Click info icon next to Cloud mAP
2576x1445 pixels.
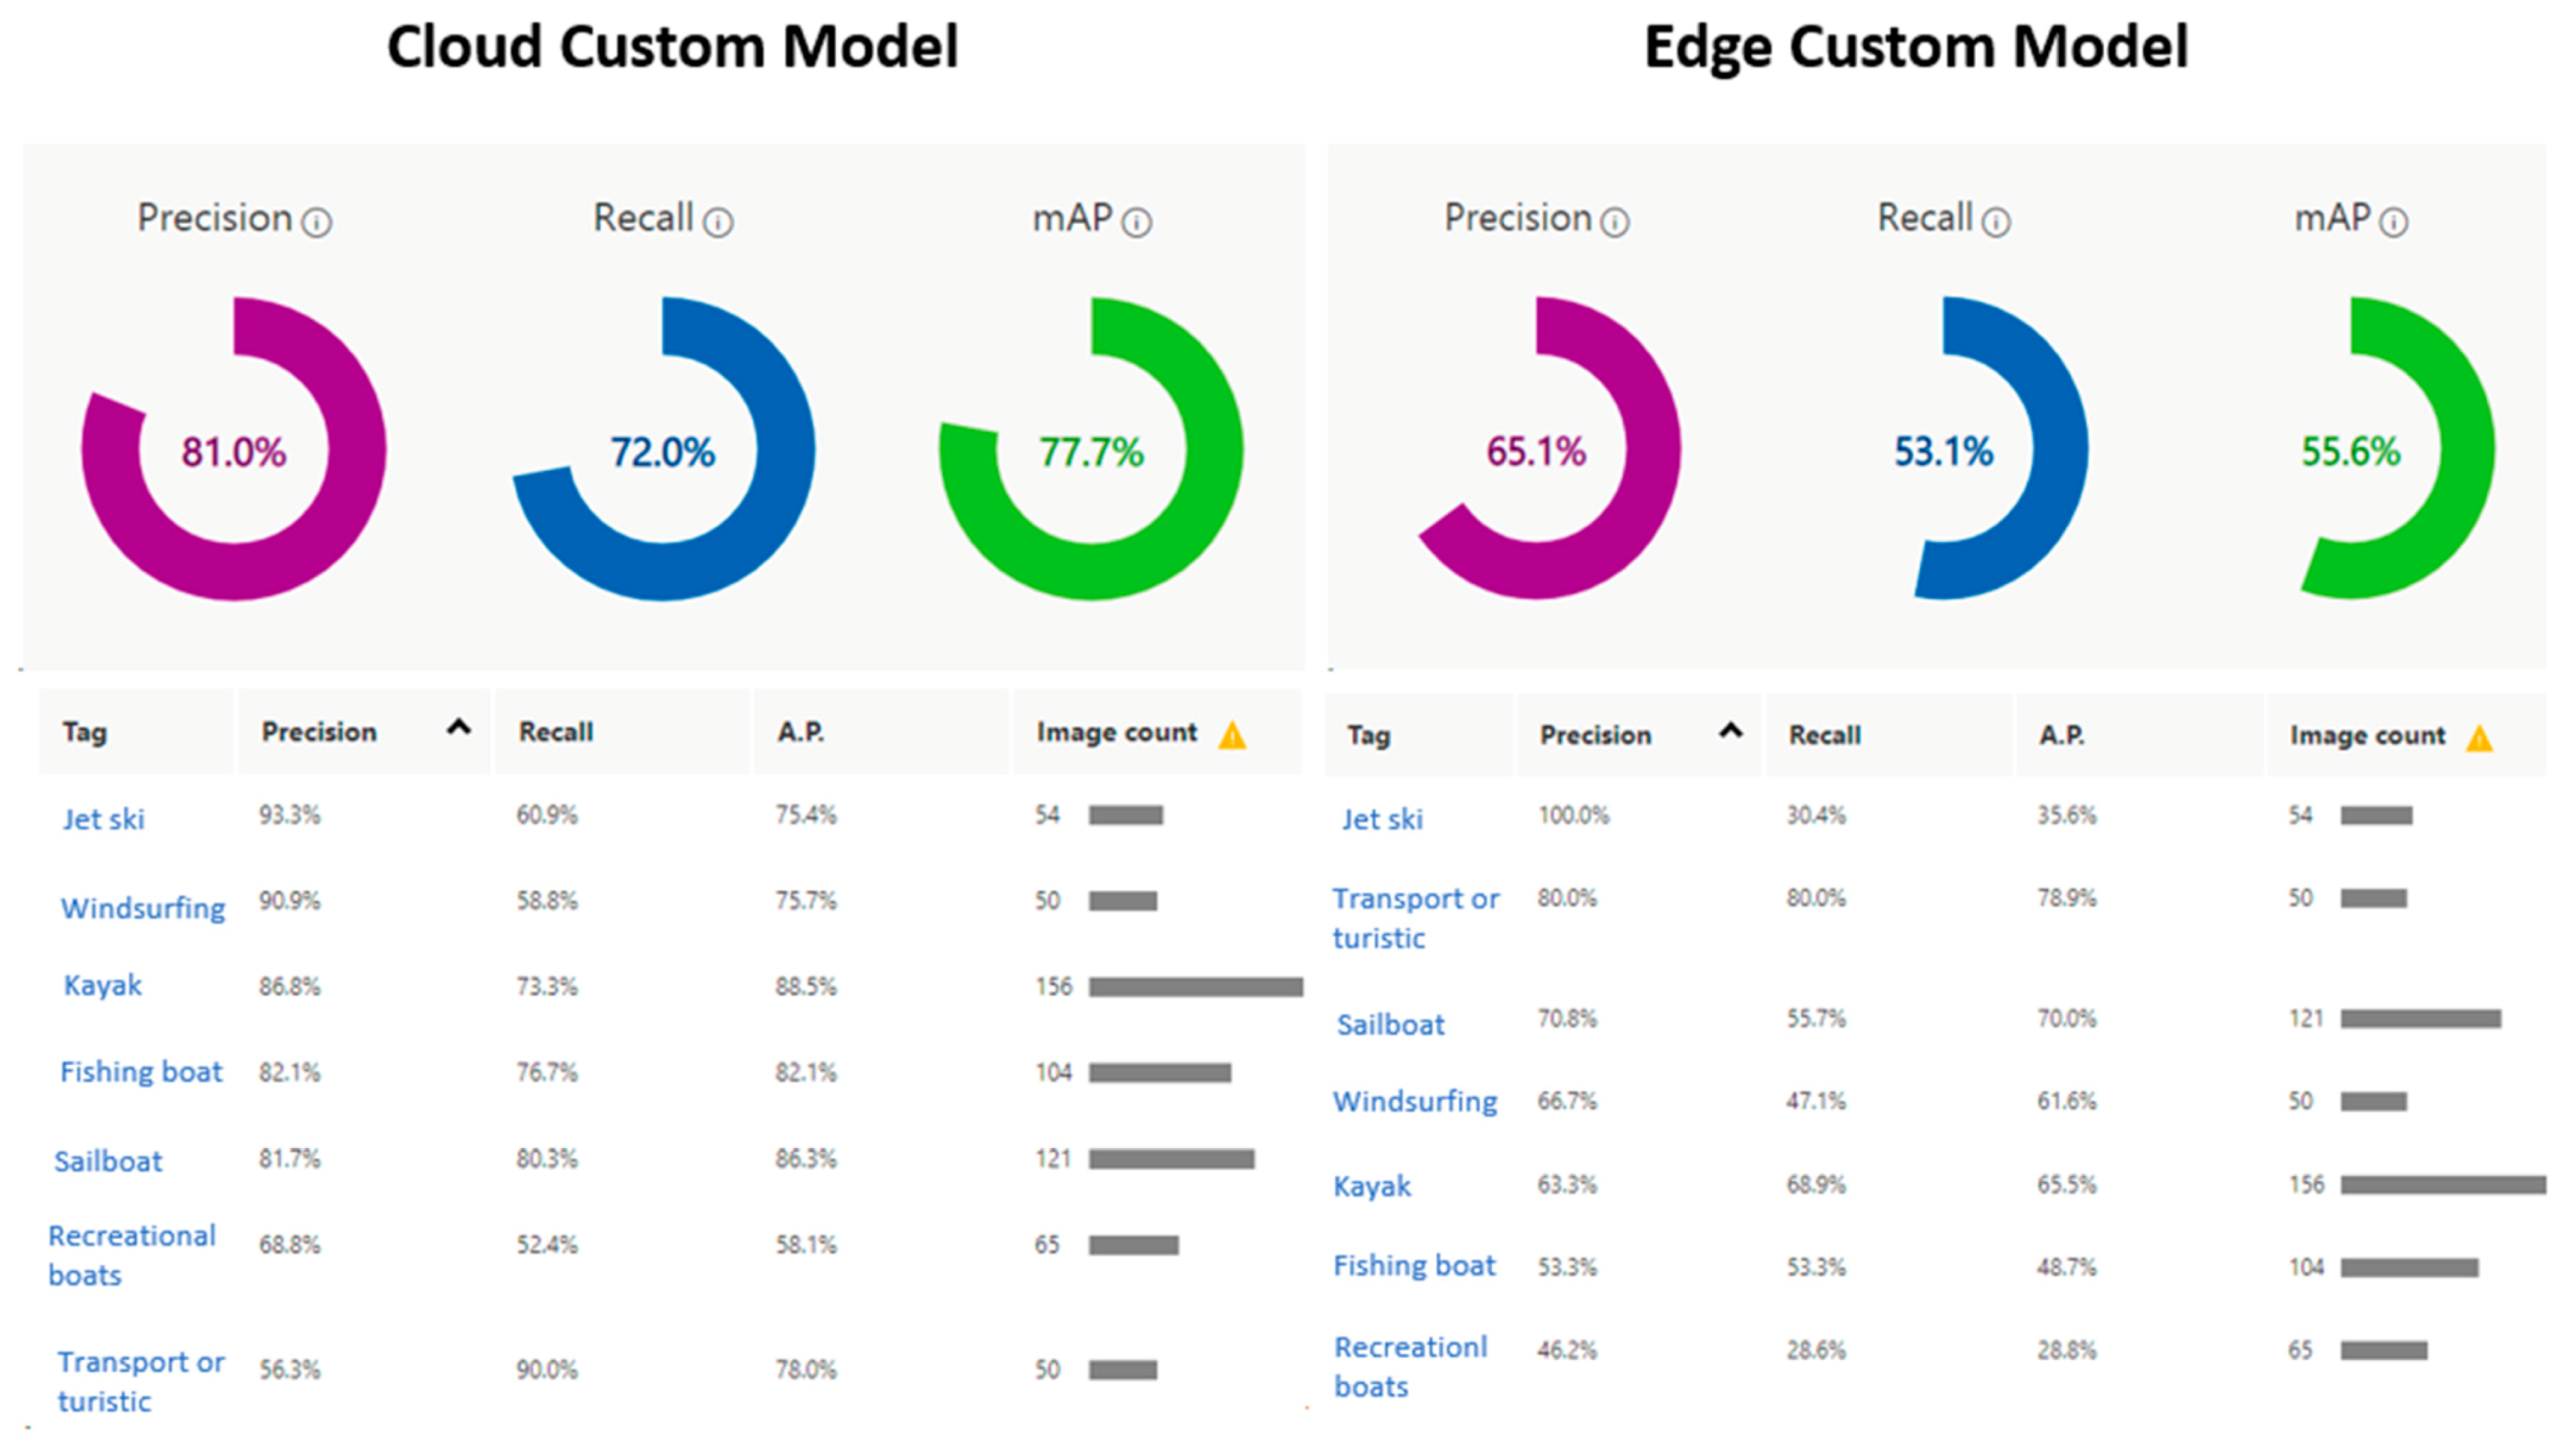(x=1136, y=222)
